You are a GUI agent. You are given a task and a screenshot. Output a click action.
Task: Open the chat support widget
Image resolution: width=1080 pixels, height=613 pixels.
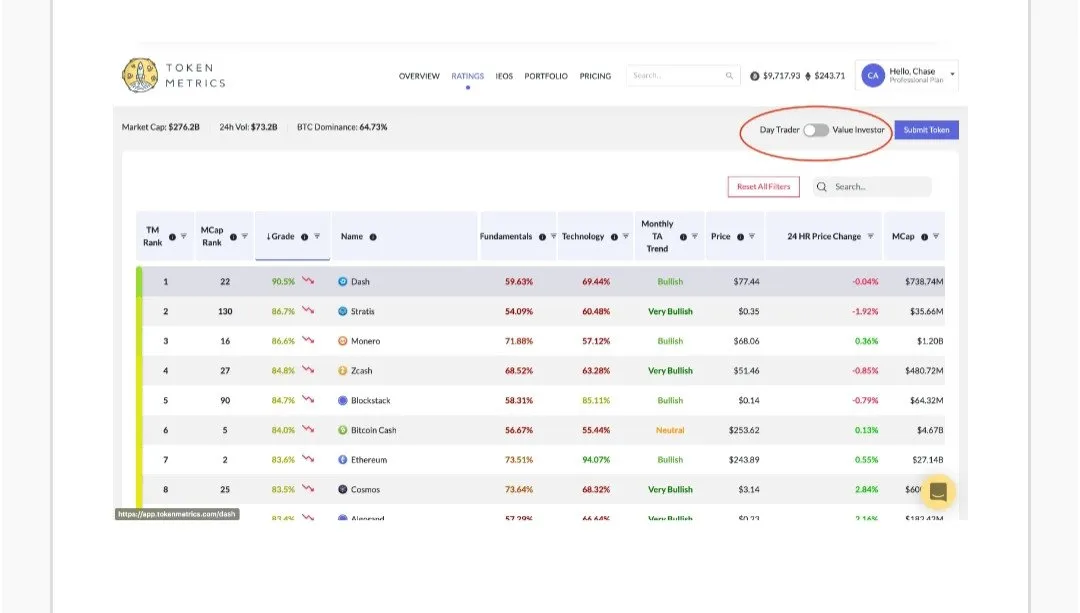pos(937,492)
